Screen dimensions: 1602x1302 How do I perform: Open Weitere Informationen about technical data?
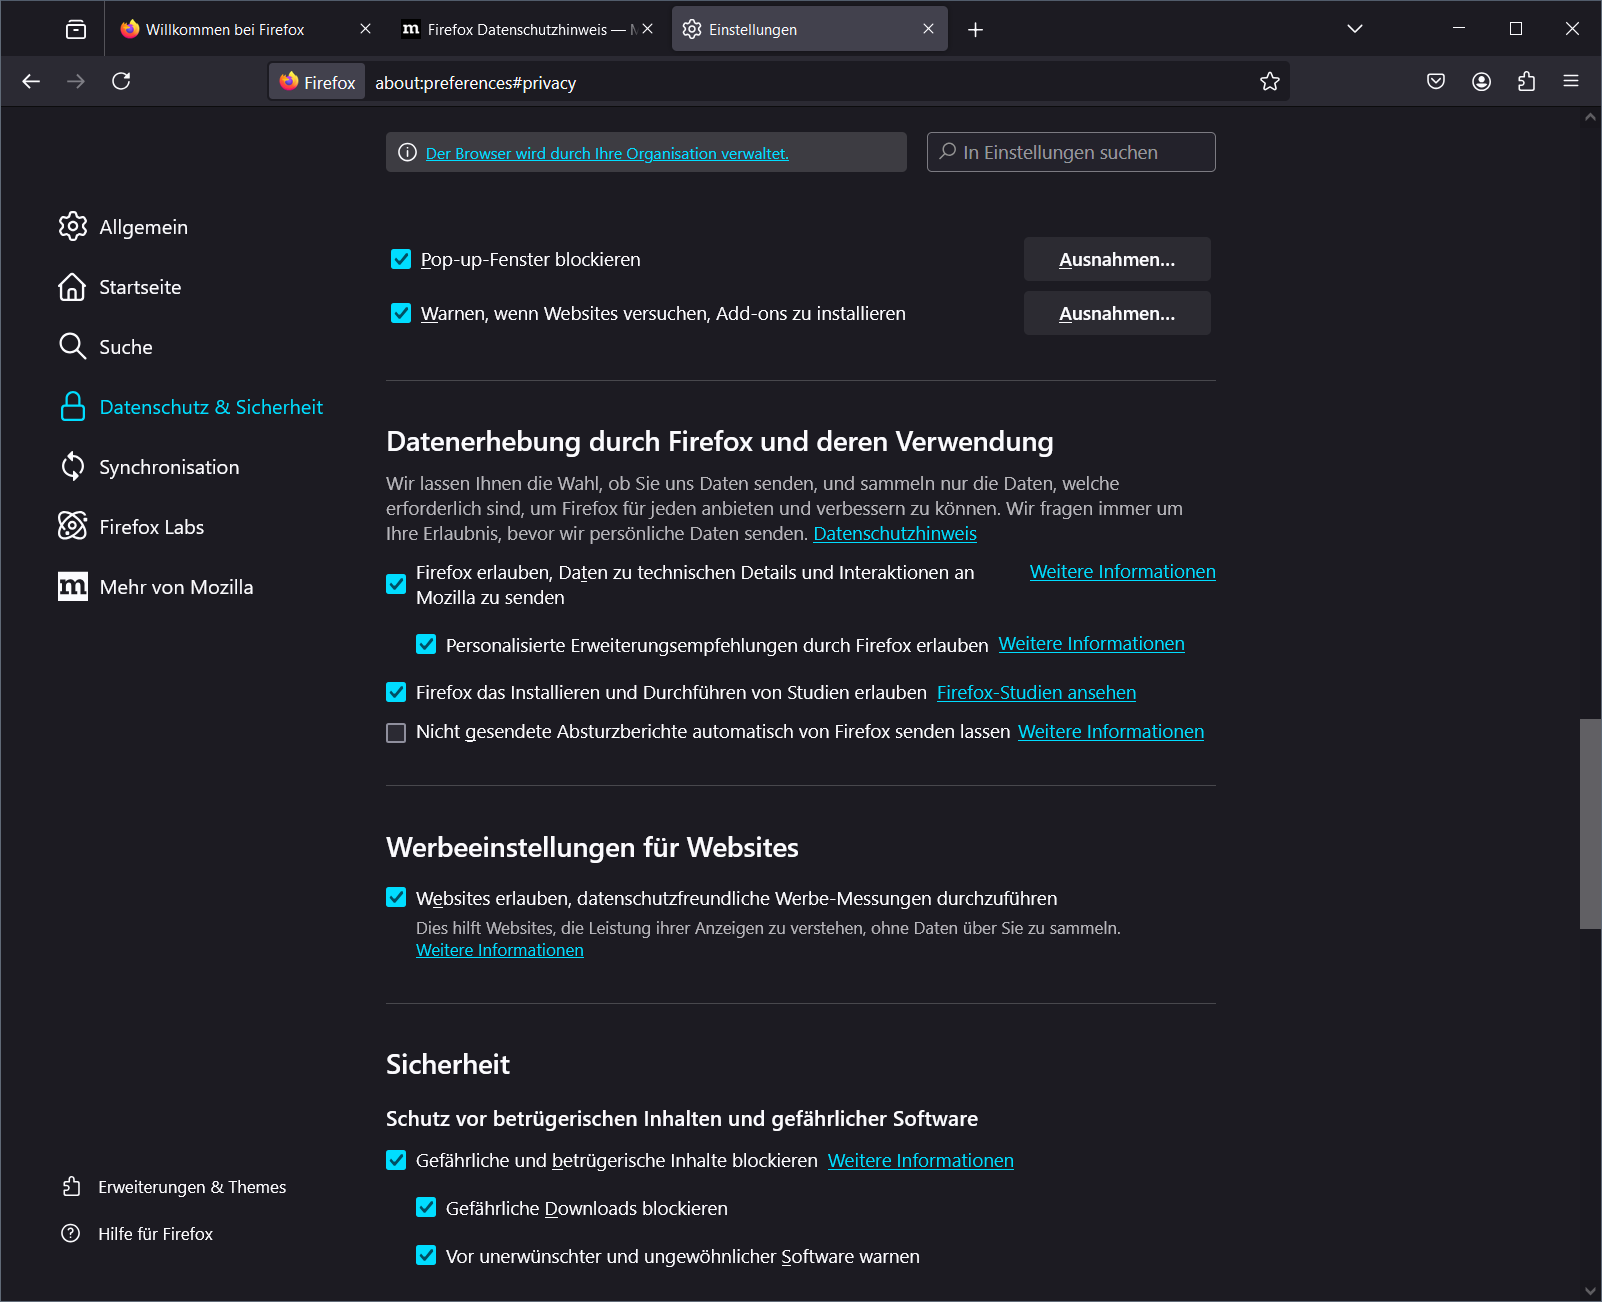pyautogui.click(x=1123, y=572)
